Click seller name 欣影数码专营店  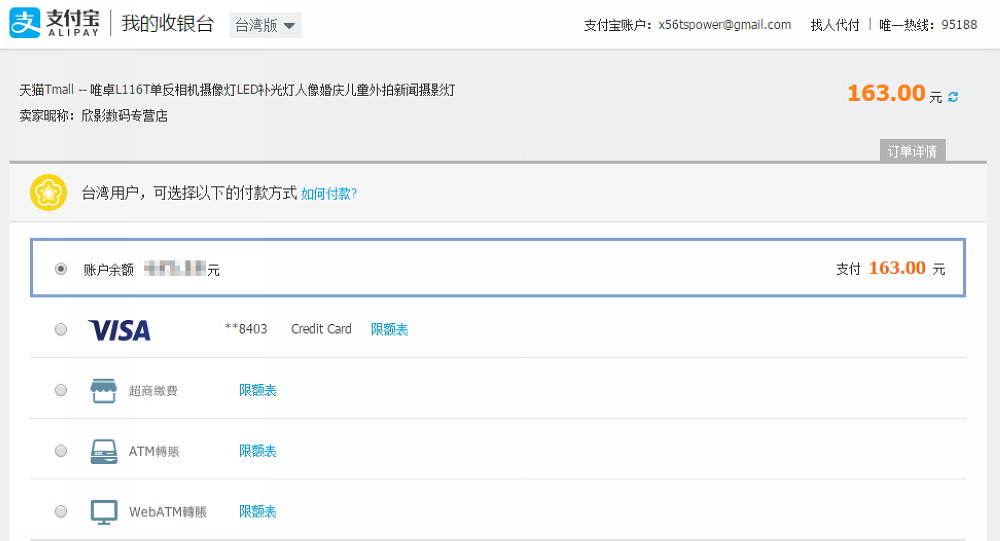point(124,115)
